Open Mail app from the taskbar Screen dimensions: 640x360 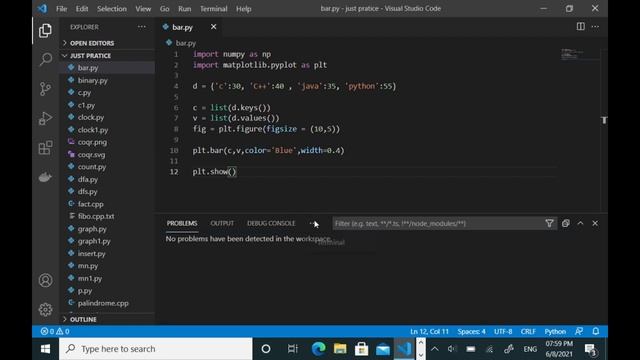tap(383, 349)
